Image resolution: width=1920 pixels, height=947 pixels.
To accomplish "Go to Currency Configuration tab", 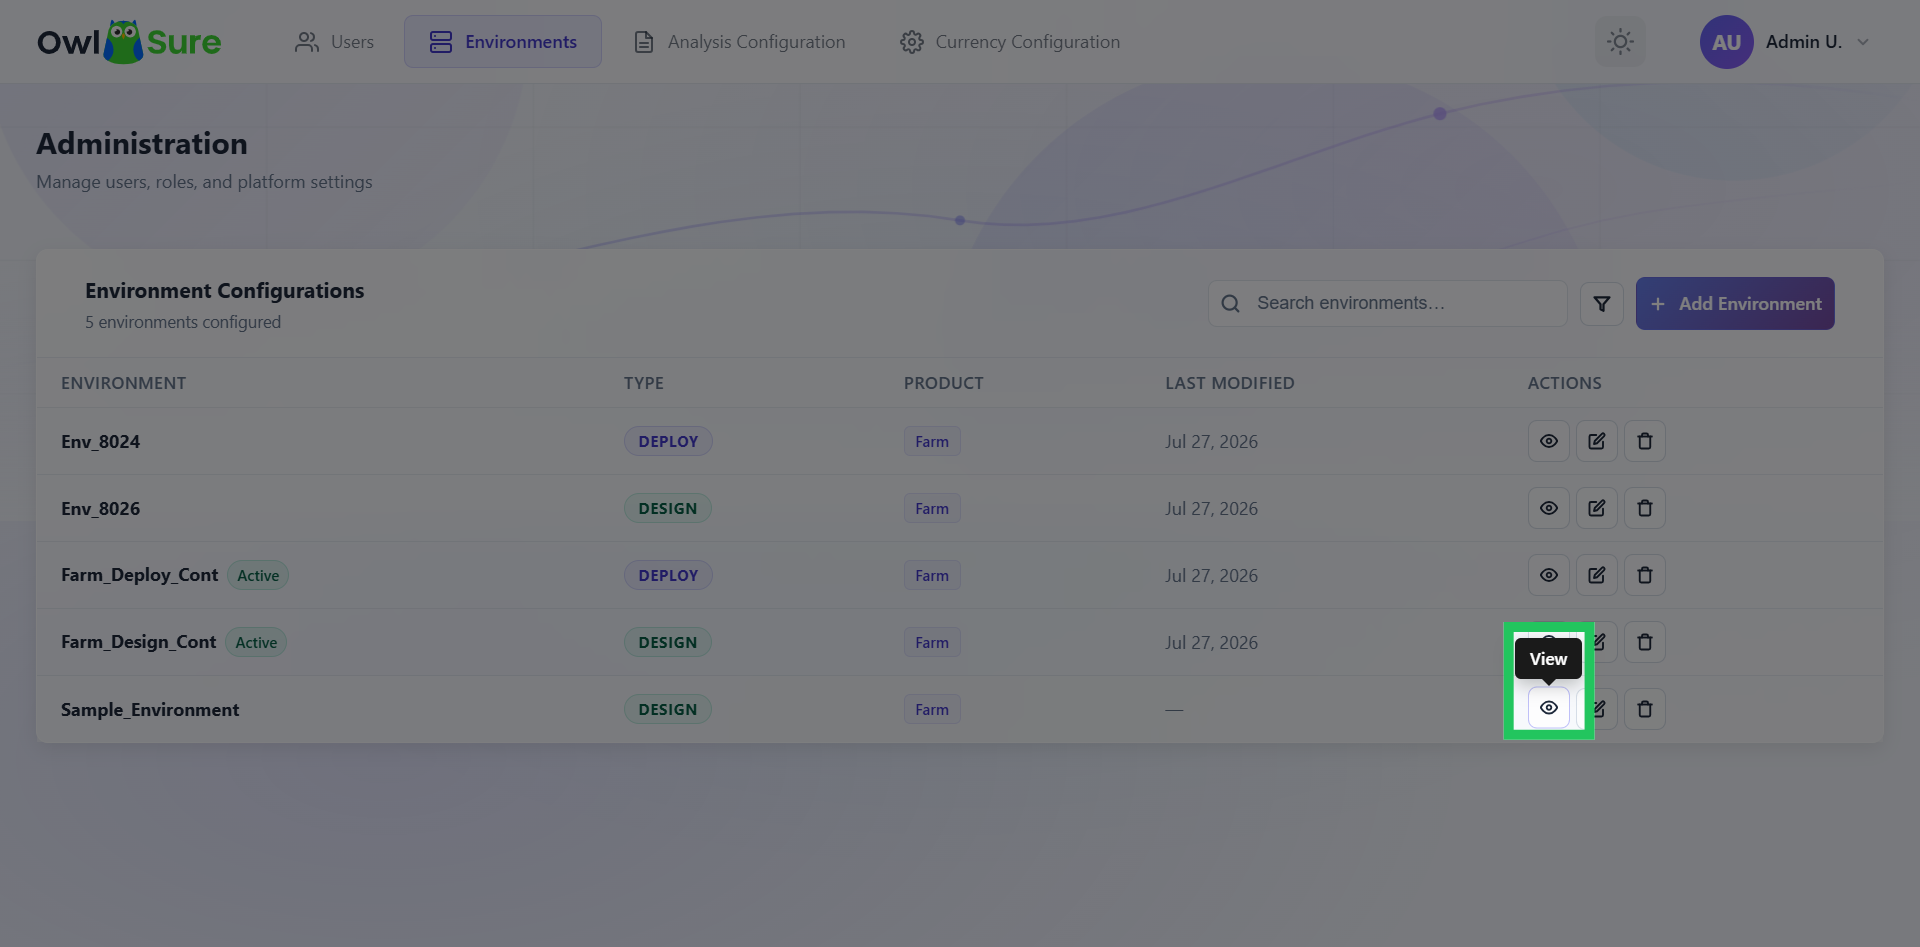I will coord(1010,42).
